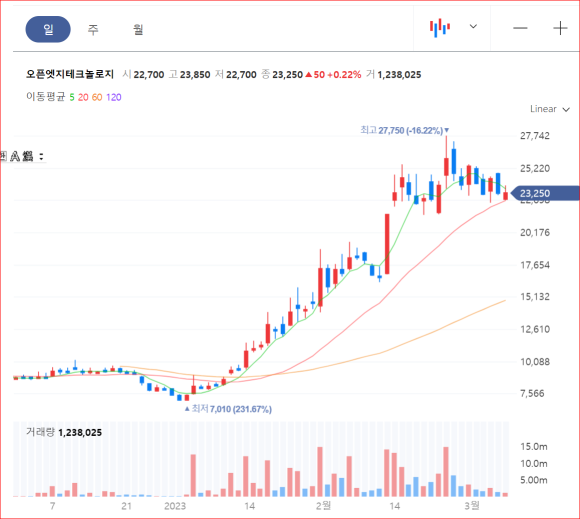Viewport: 580px width, 519px height.
Task: Click the 이동평균 label
Action: (x=45, y=97)
